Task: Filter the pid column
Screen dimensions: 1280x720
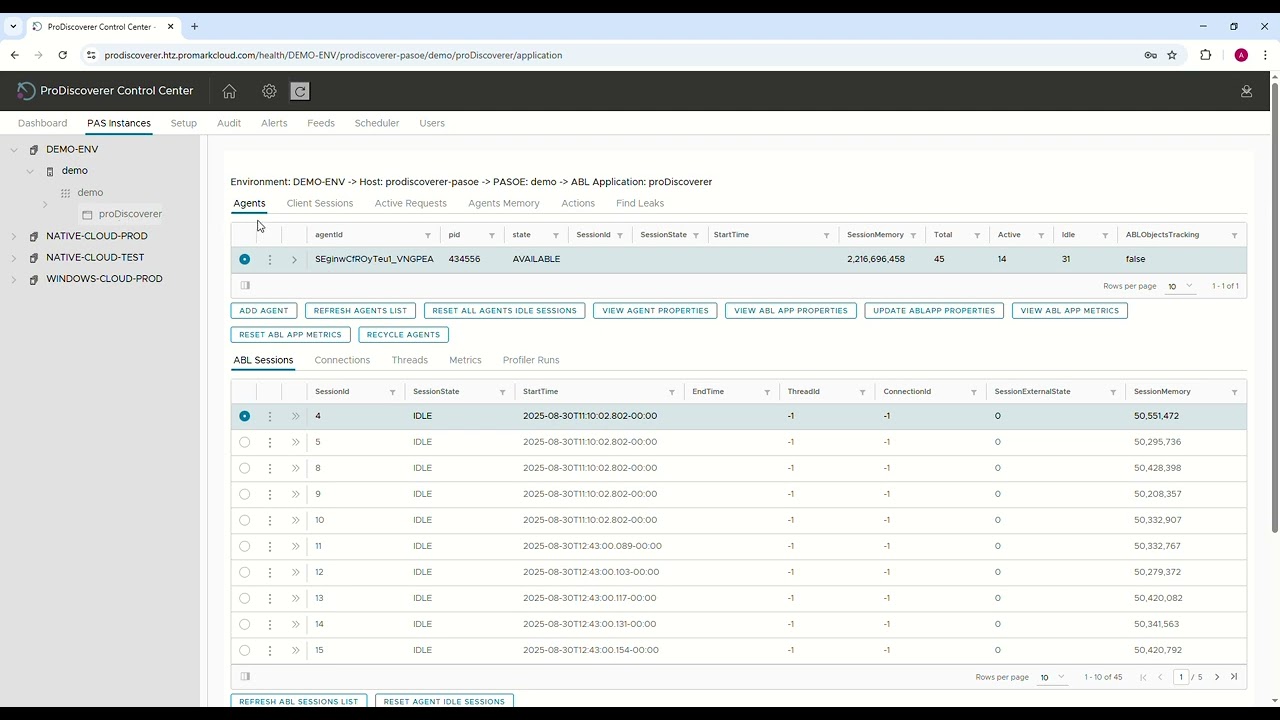Action: (492, 235)
